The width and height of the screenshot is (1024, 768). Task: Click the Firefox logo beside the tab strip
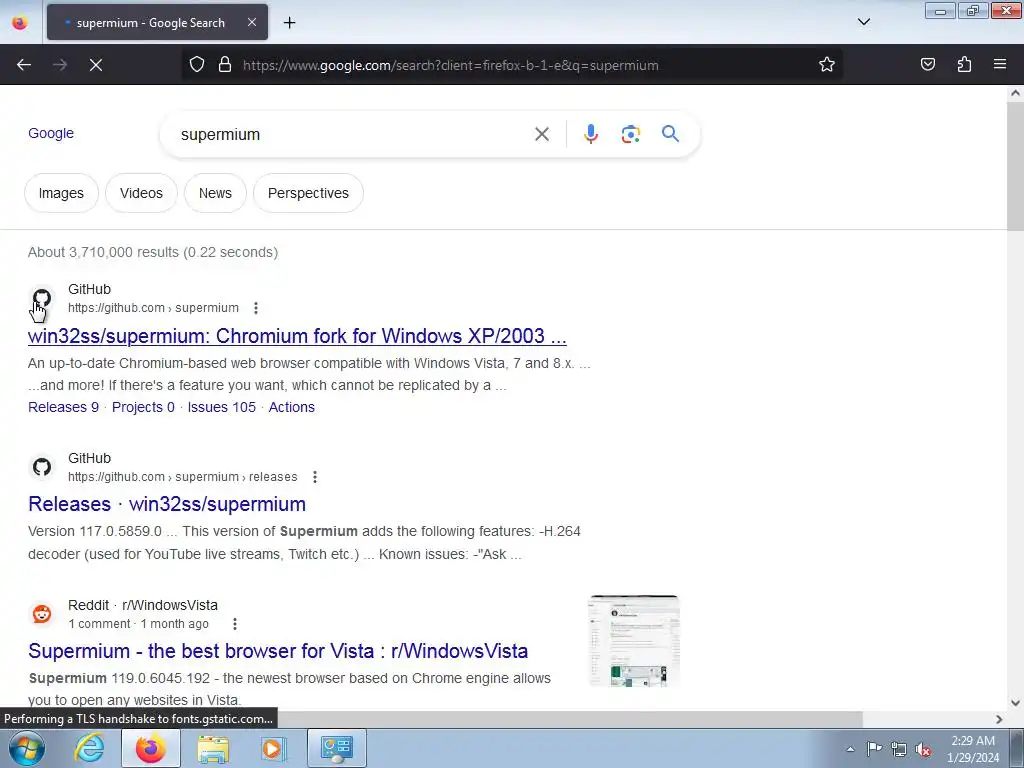click(20, 22)
